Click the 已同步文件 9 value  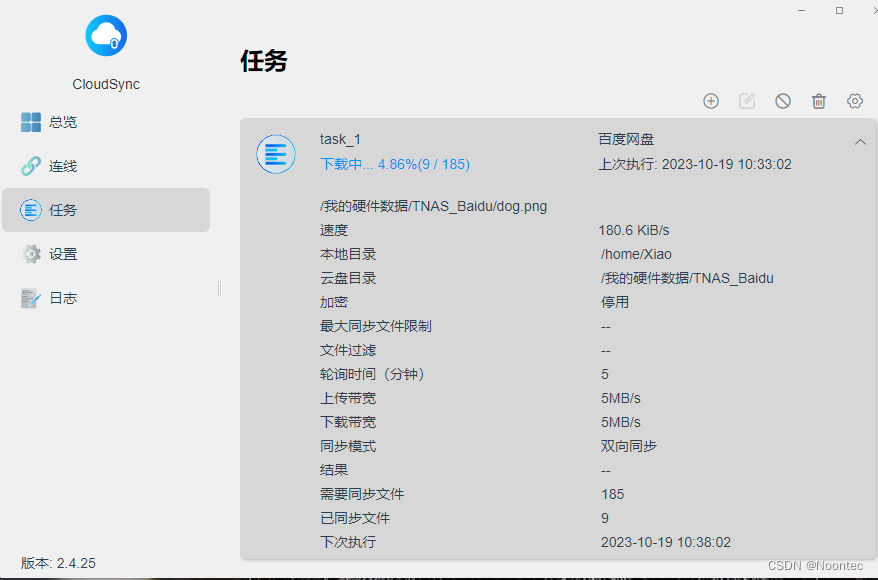pyautogui.click(x=605, y=518)
